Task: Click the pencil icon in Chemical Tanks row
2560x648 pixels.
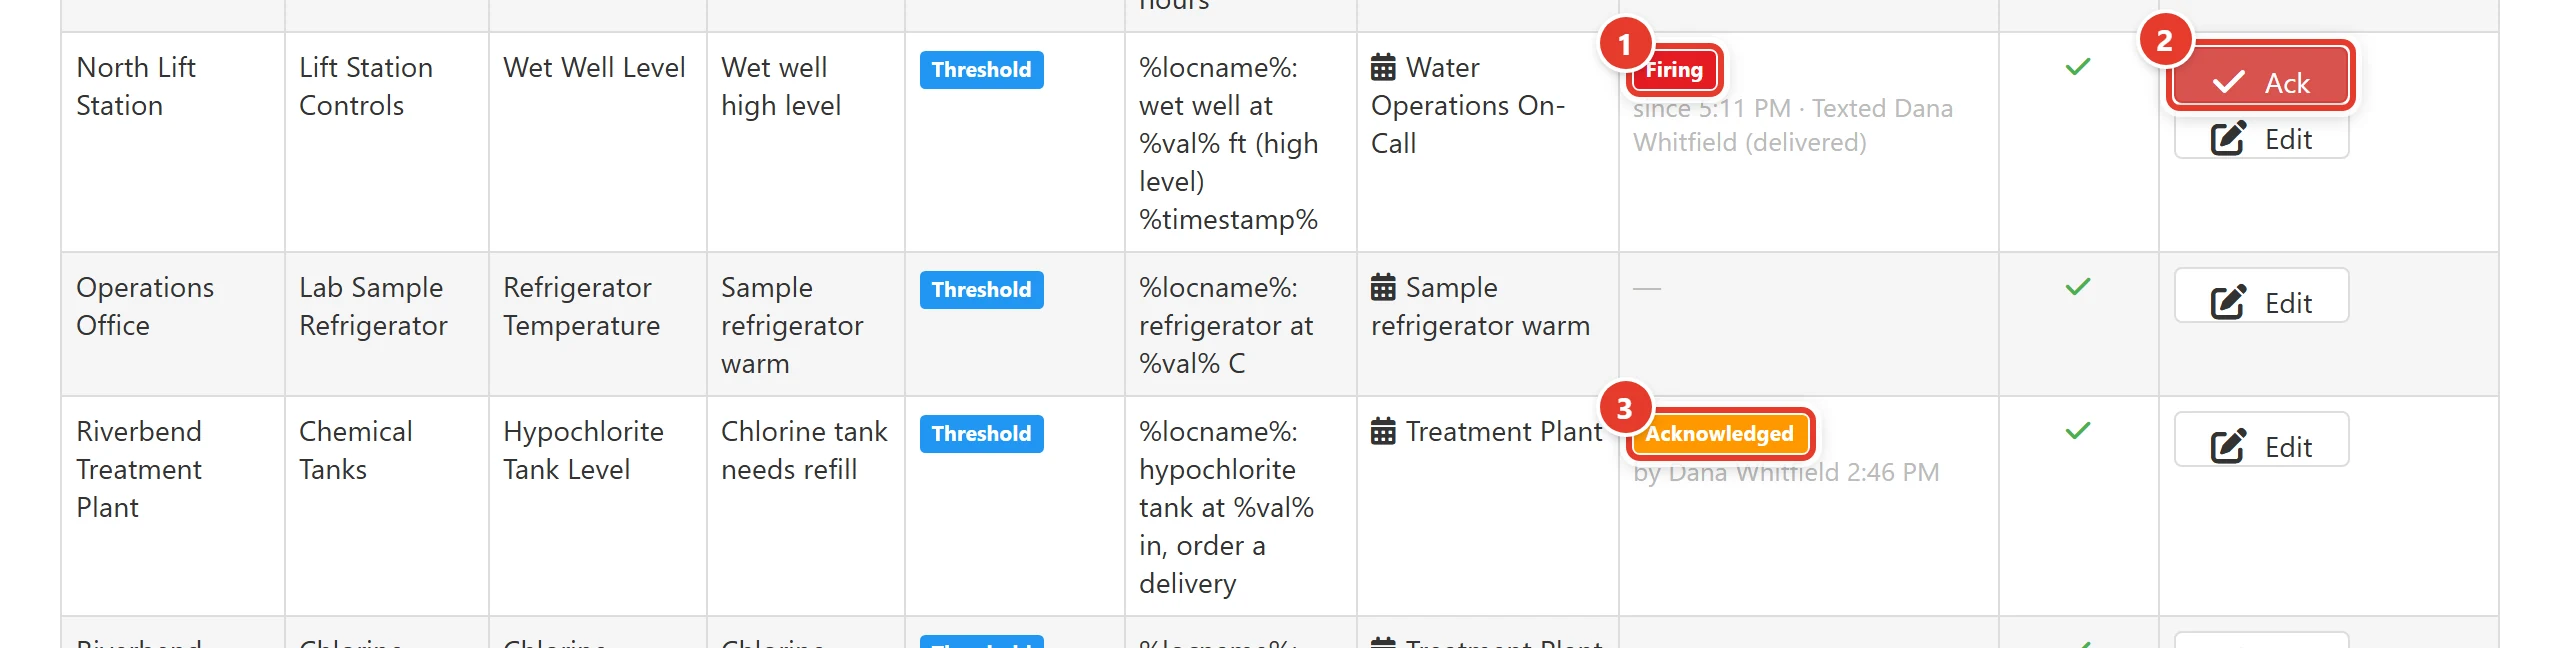Action: pos(2228,445)
